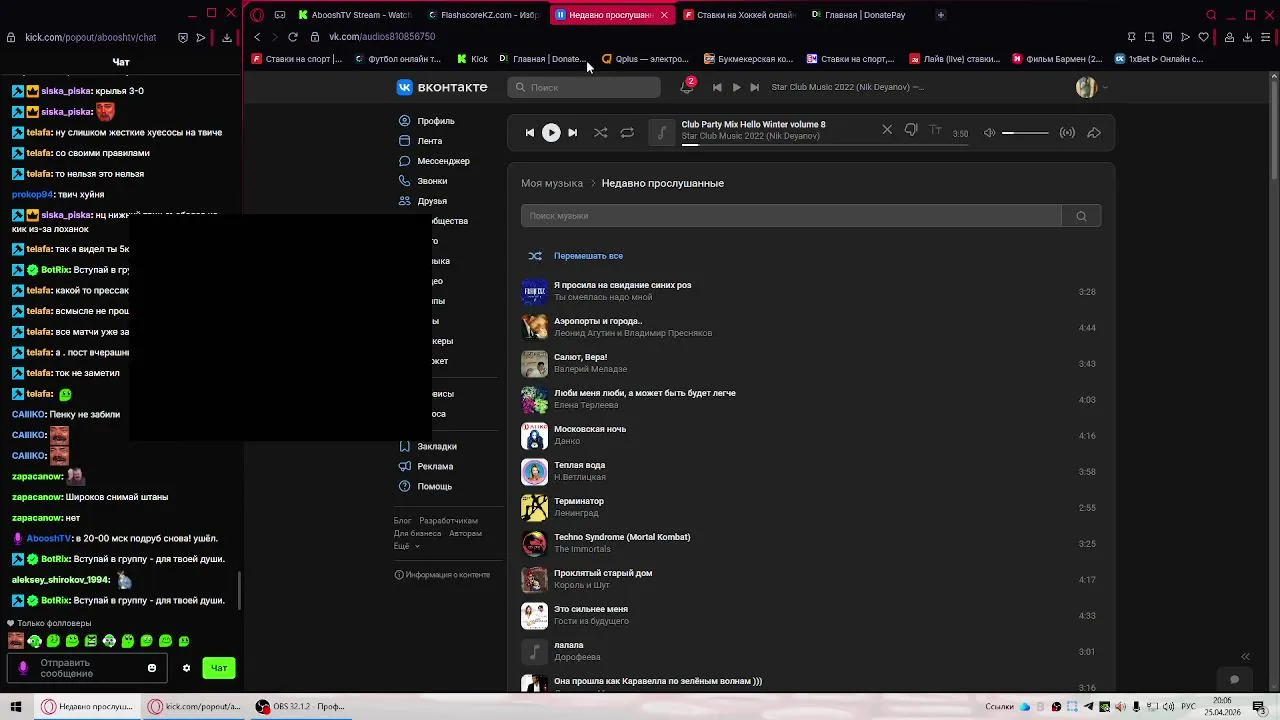Adjust the volume slider in player
This screenshot has width=1280, height=720.
pyautogui.click(x=1025, y=132)
